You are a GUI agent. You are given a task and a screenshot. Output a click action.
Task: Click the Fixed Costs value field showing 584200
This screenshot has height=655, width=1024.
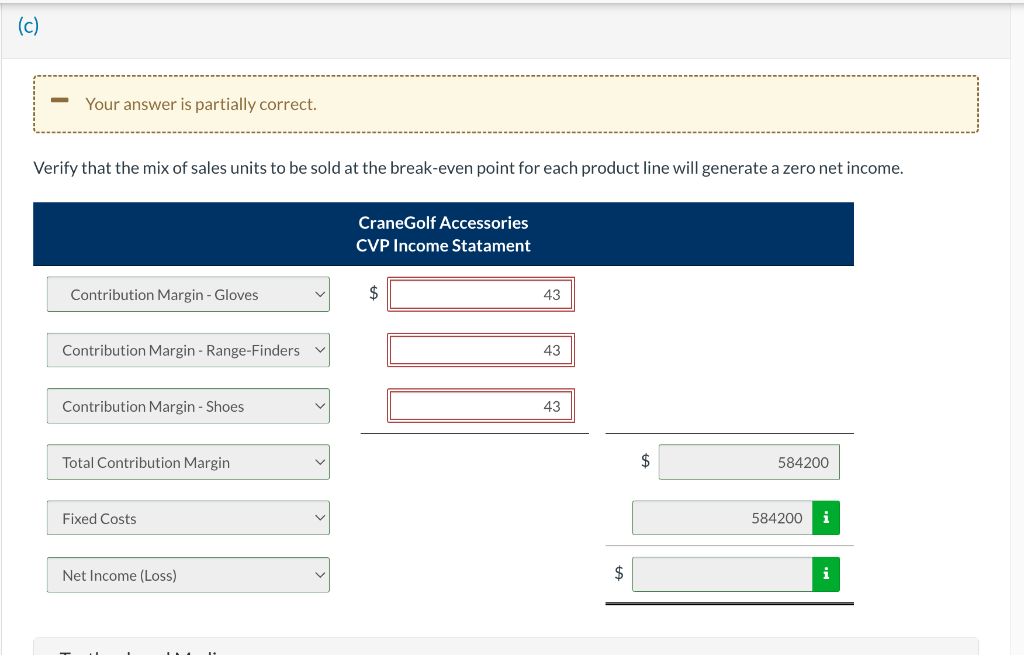pos(722,519)
